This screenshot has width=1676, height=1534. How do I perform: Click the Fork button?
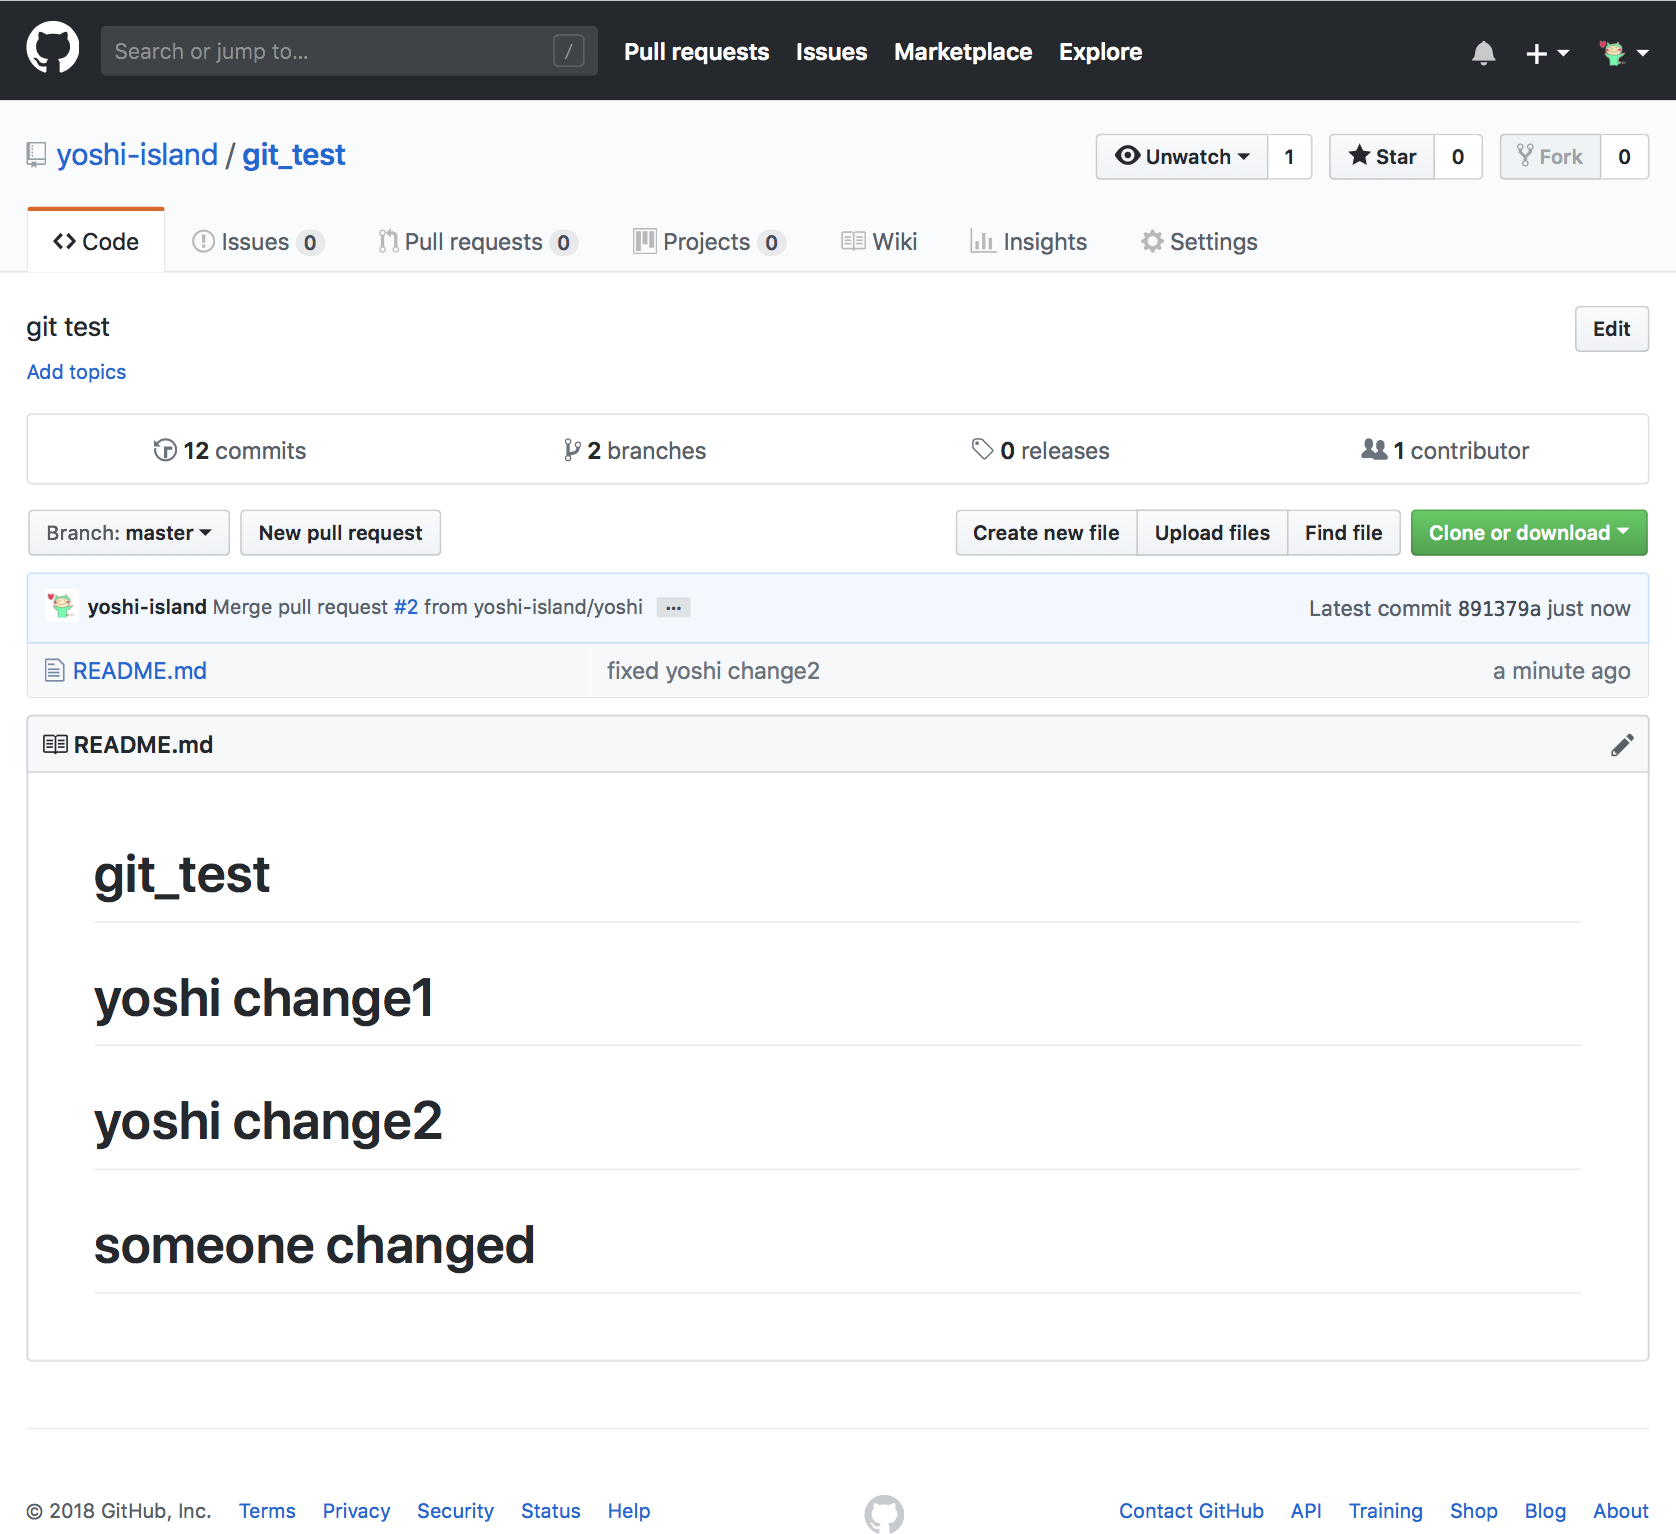tap(1550, 157)
